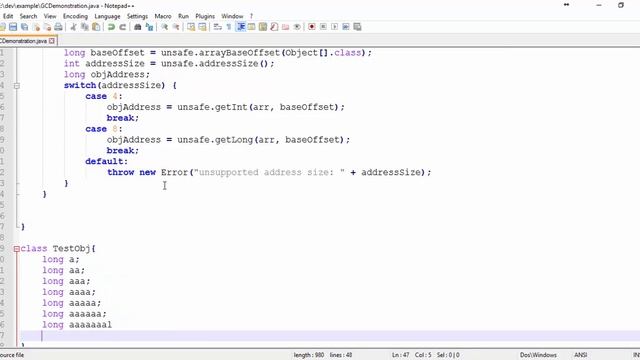The width and height of the screenshot is (640, 360).
Task: Click the ANSI encoding in status bar
Action: (580, 355)
